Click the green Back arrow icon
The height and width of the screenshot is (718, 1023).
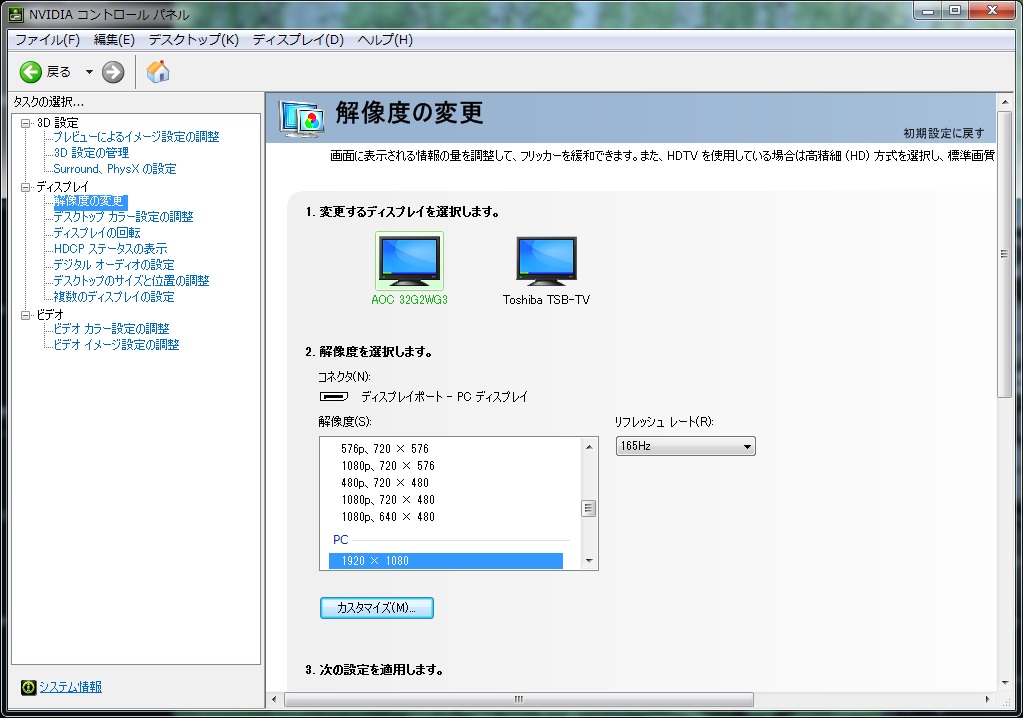pos(30,72)
